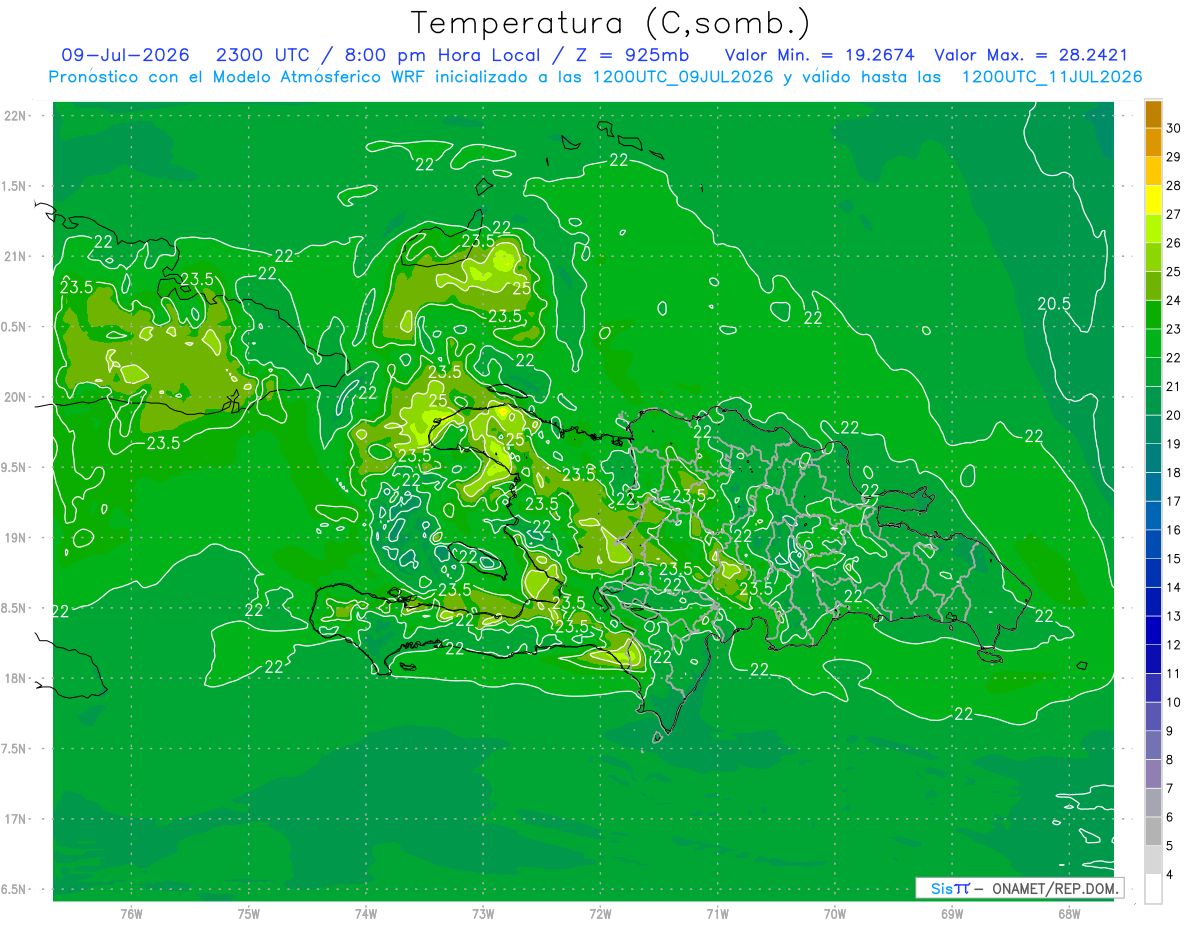Click the colorbar label "27"
The image size is (1200, 927).
[x=1174, y=214]
